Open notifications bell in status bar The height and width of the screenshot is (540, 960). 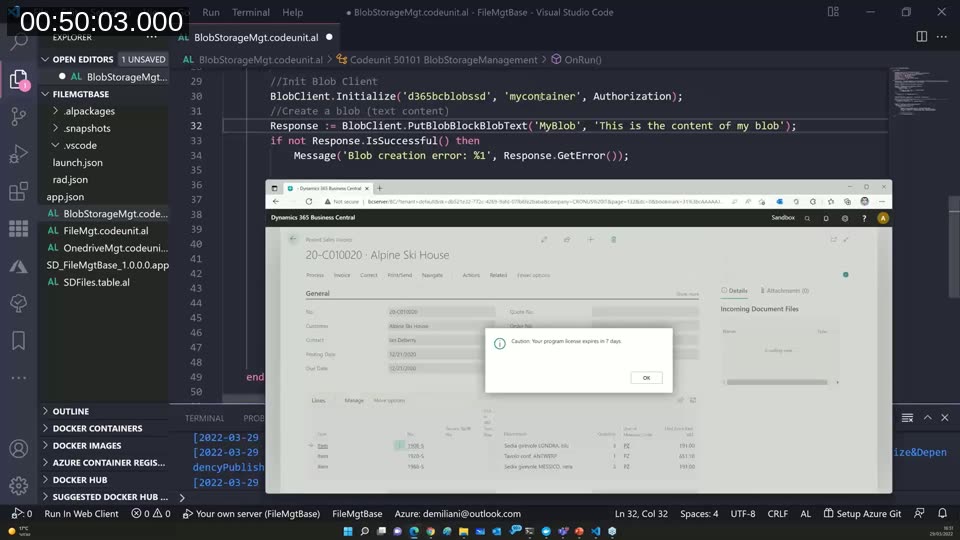942,513
